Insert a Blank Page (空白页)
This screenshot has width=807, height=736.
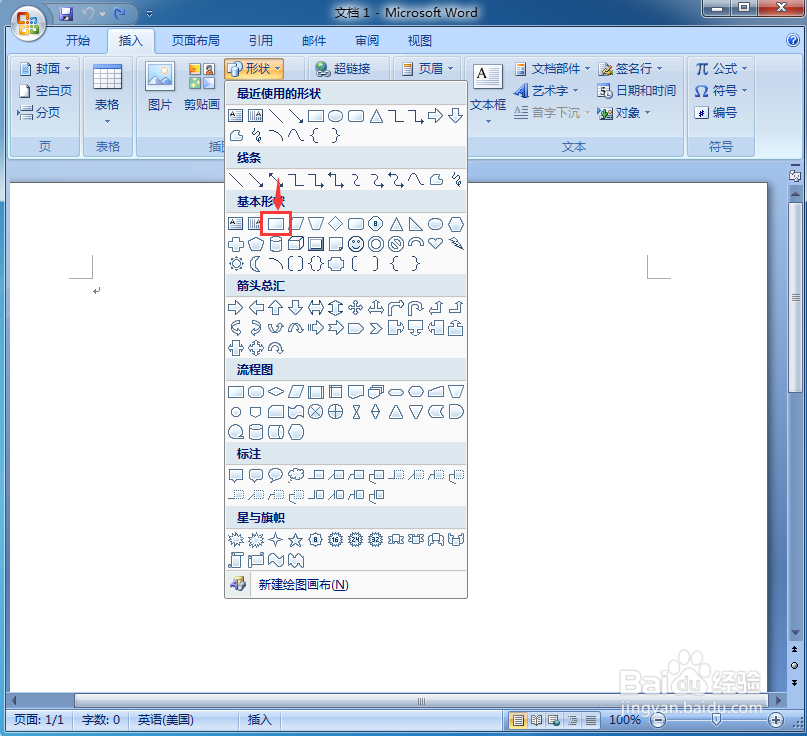coord(45,91)
